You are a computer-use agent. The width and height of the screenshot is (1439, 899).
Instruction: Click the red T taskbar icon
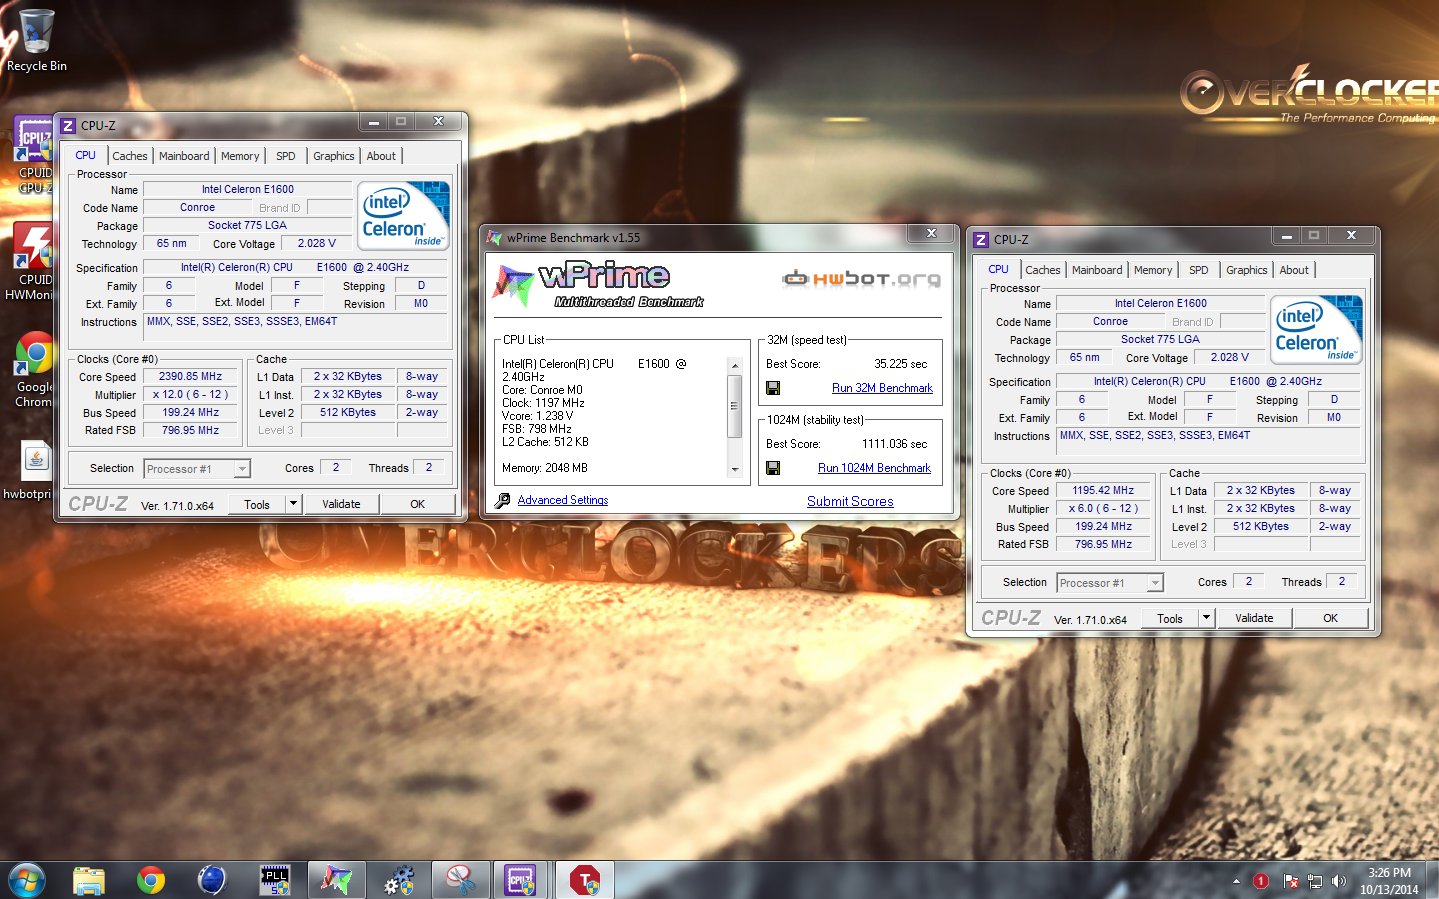(584, 880)
